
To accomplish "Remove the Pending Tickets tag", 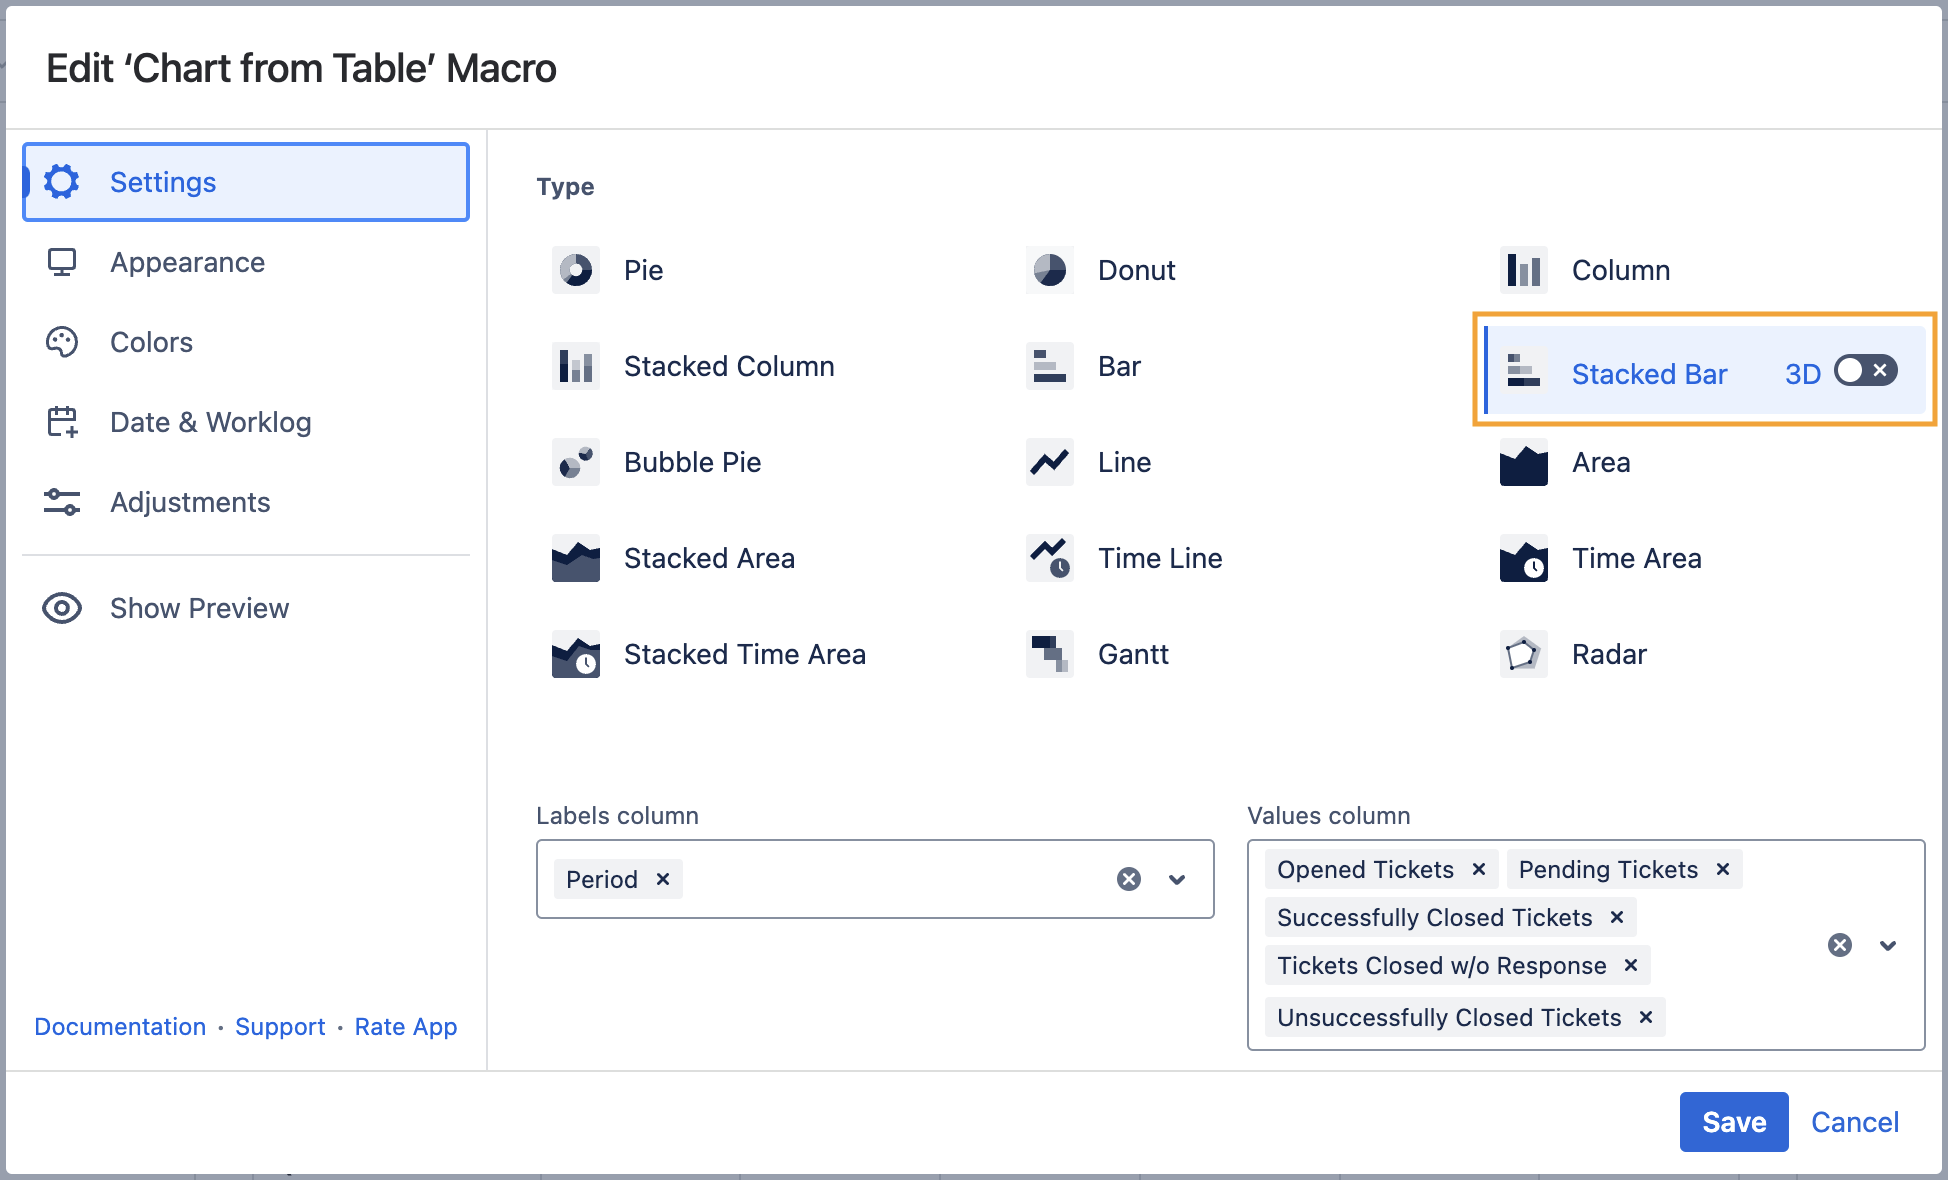I will point(1723,869).
